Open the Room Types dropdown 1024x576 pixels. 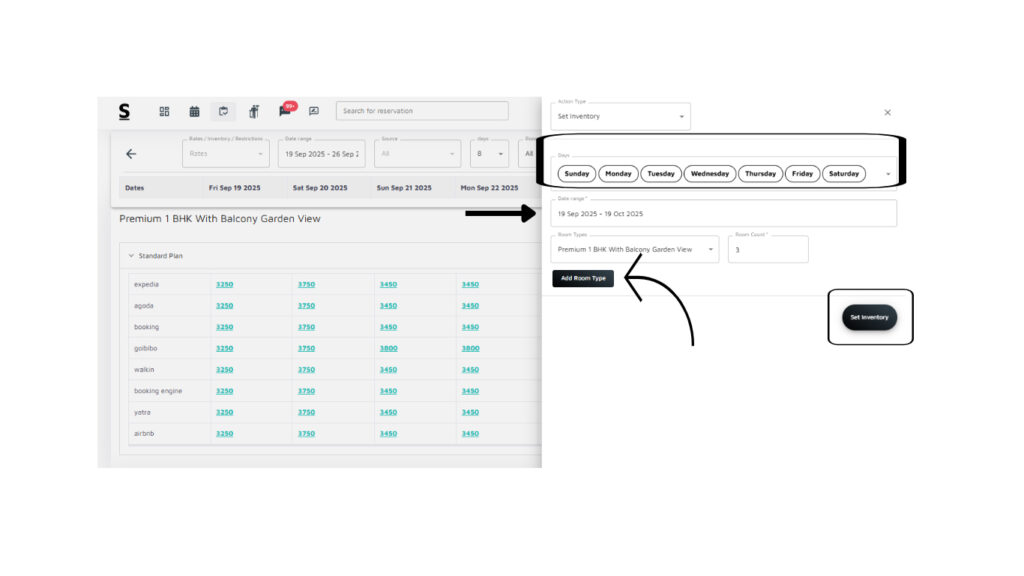(x=634, y=249)
